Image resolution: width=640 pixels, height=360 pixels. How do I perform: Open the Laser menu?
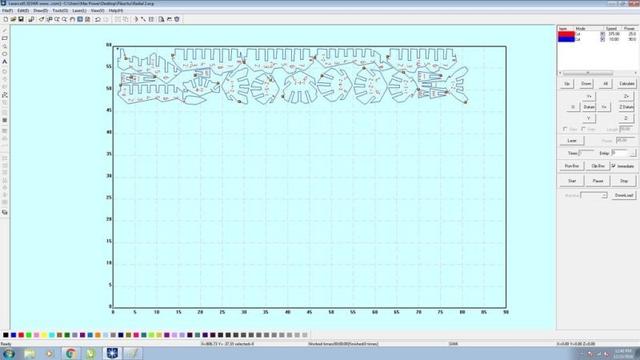tap(79, 10)
